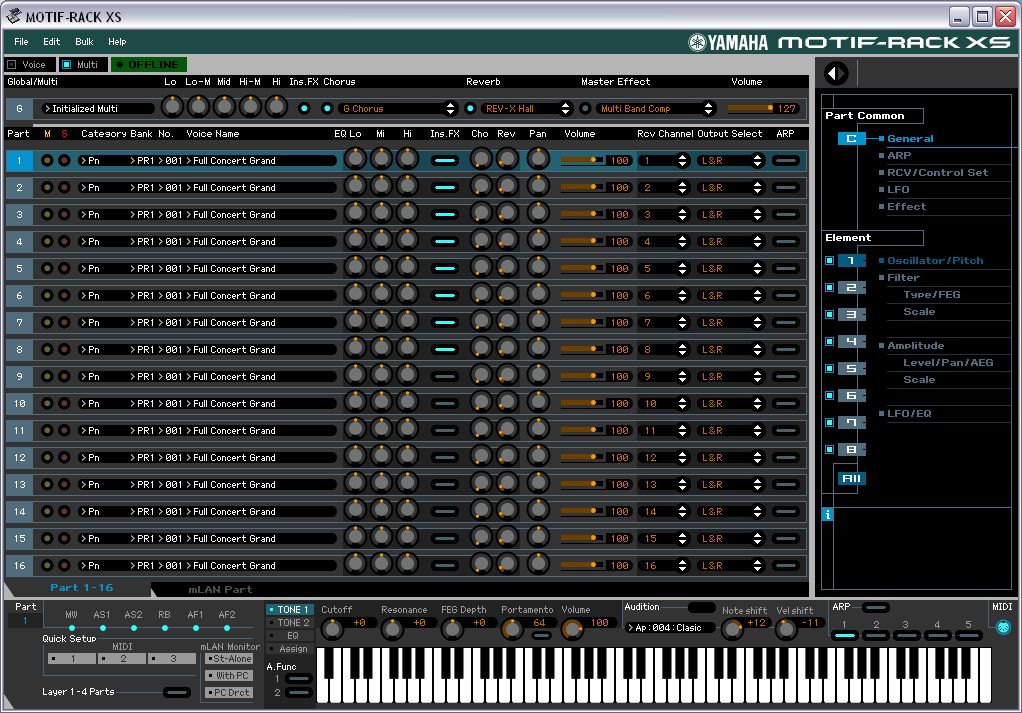1022x713 pixels.
Task: Click the panel navigation arrows icon
Action: pyautogui.click(x=836, y=73)
